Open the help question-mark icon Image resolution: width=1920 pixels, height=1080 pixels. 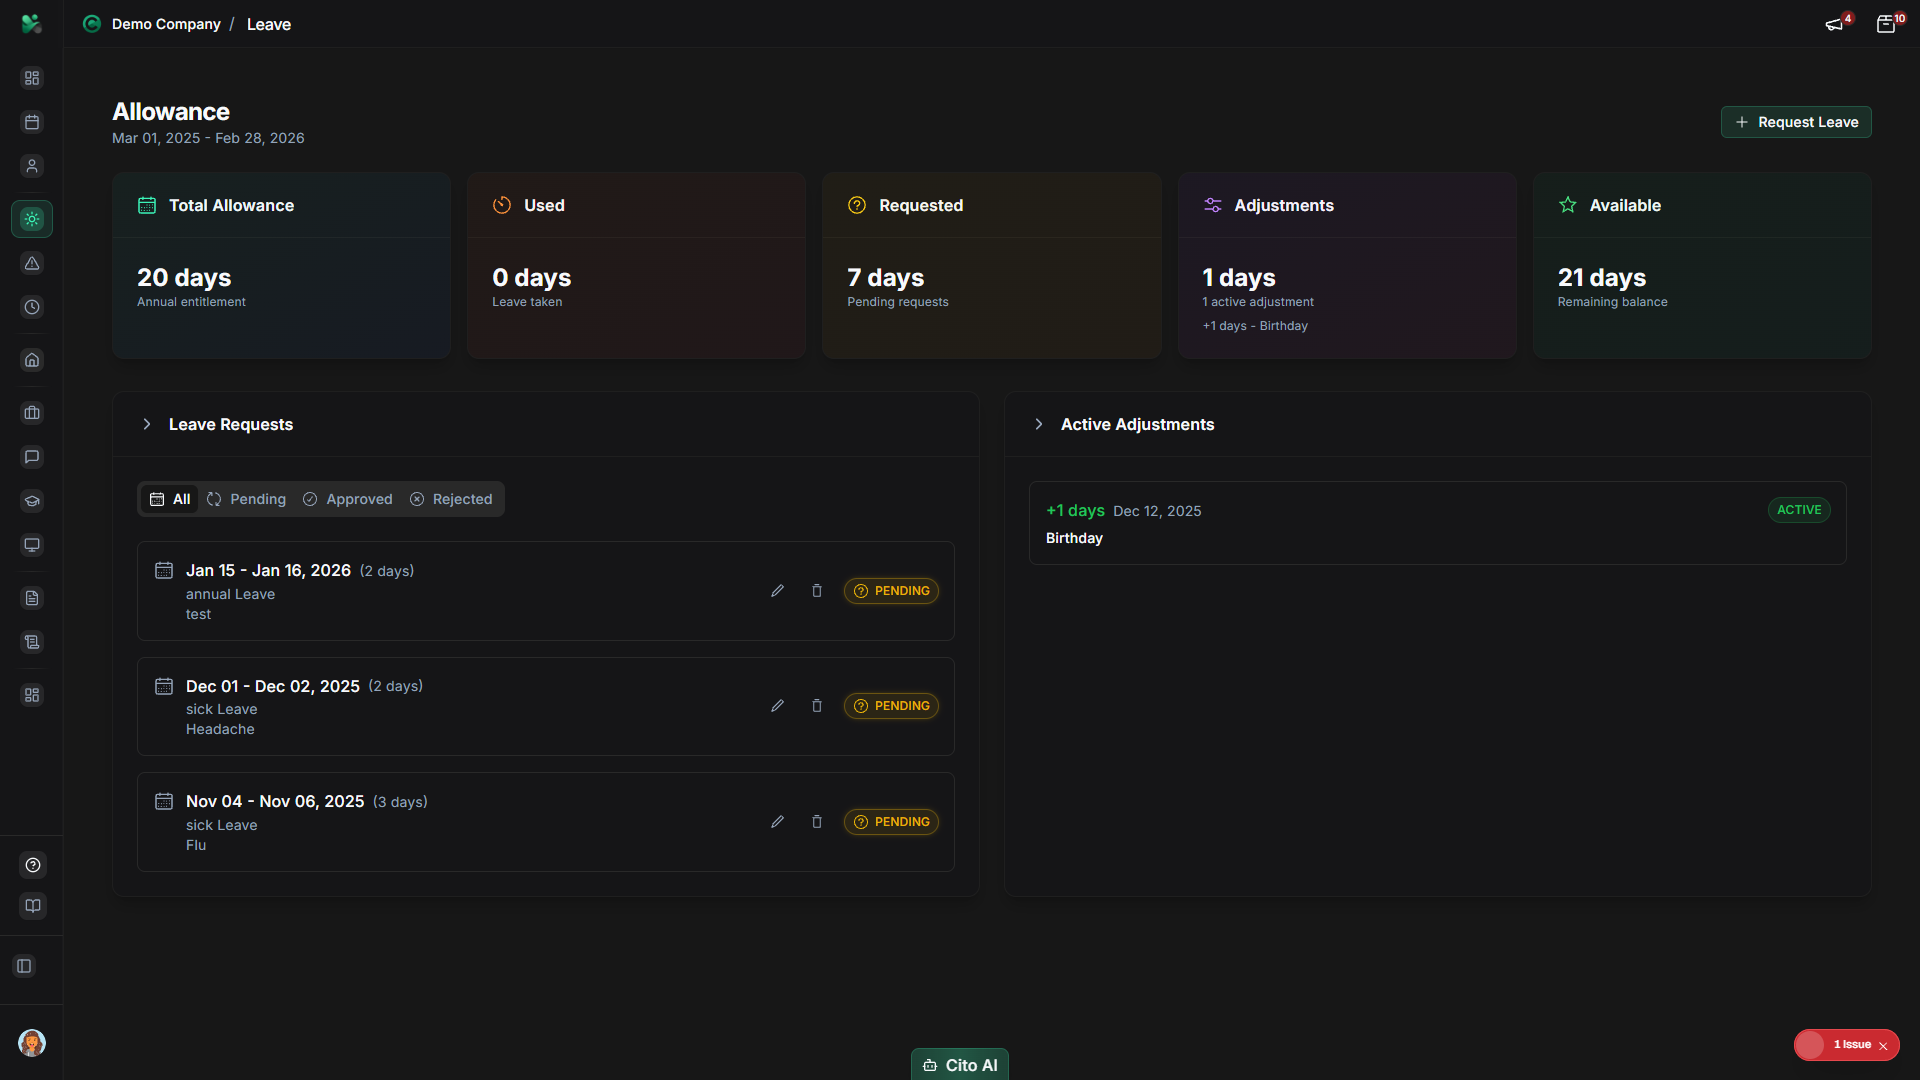(32, 865)
